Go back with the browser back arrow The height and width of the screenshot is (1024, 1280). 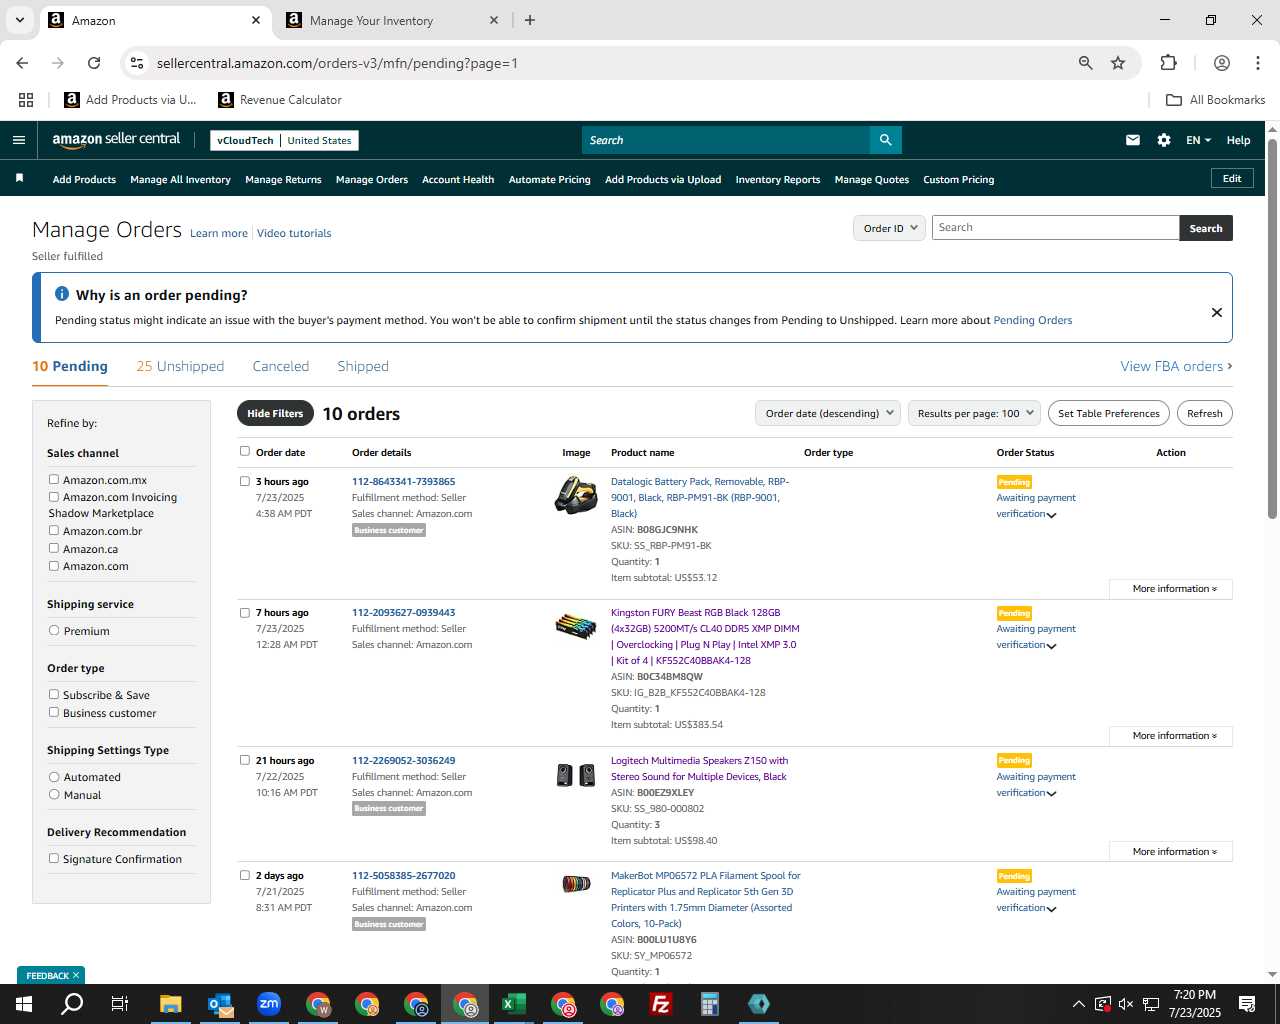click(22, 63)
